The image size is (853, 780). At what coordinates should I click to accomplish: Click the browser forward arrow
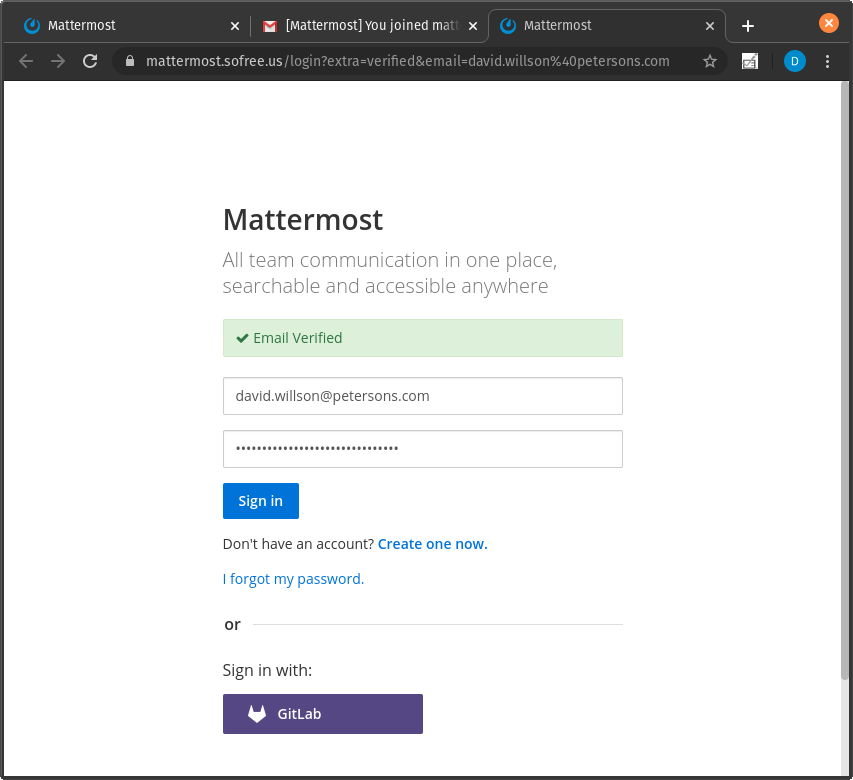tap(58, 61)
